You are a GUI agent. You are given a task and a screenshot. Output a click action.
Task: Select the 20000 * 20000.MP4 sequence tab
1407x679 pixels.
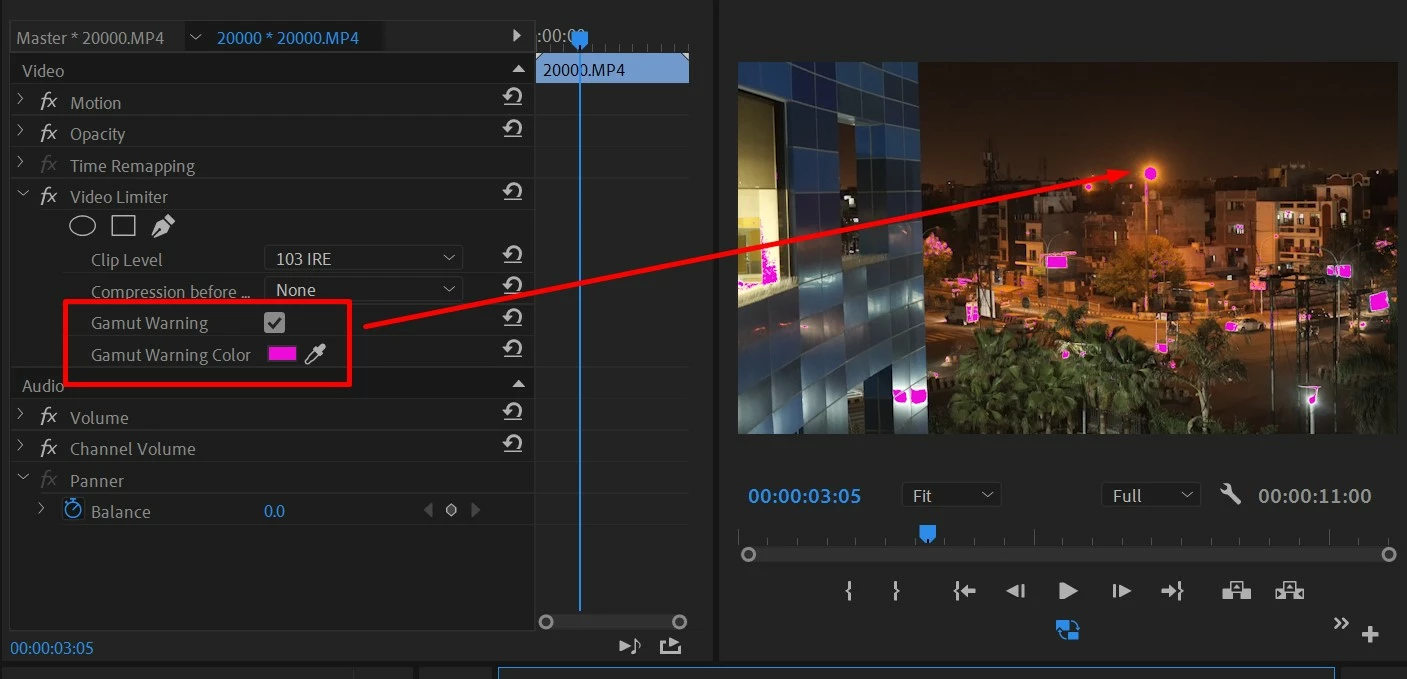(288, 38)
